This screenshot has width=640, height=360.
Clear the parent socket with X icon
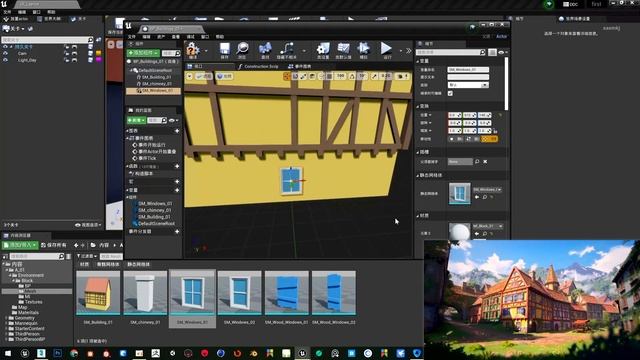pos(485,162)
